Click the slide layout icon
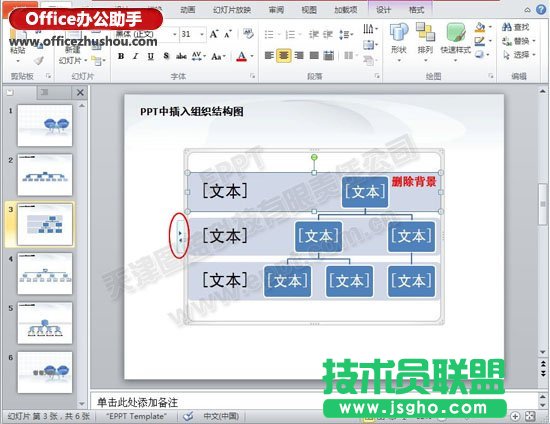The width and height of the screenshot is (550, 424). (x=96, y=47)
